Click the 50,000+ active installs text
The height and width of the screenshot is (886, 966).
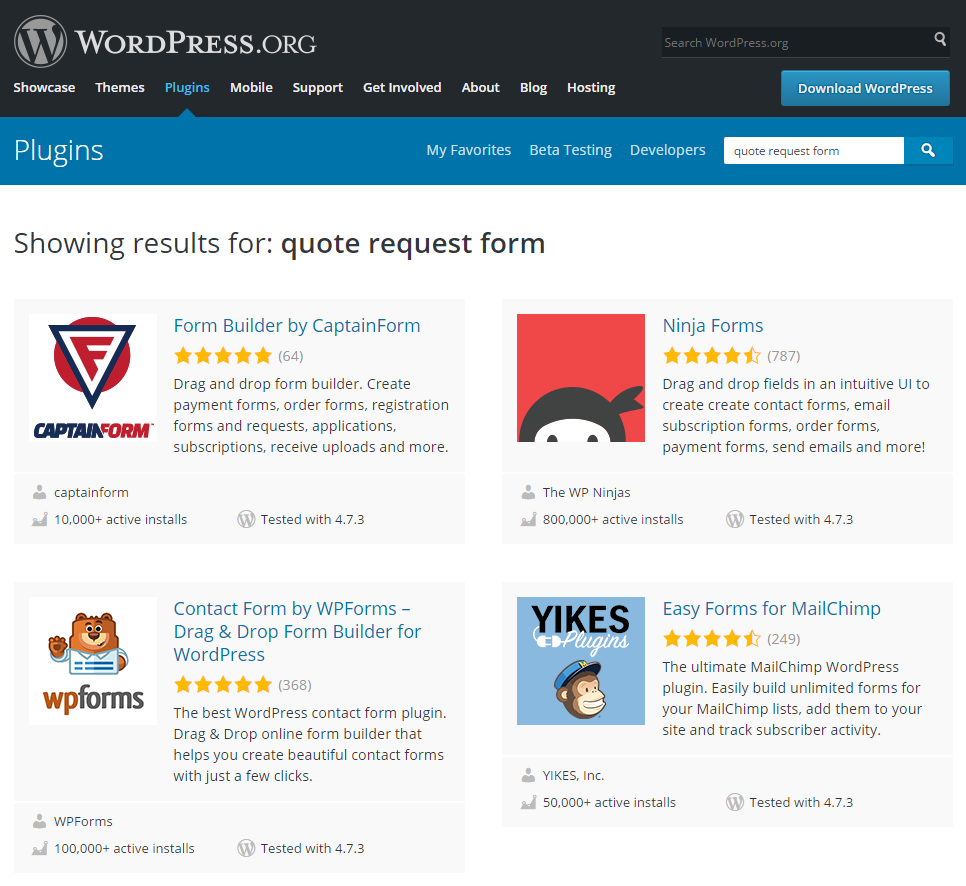(x=609, y=802)
